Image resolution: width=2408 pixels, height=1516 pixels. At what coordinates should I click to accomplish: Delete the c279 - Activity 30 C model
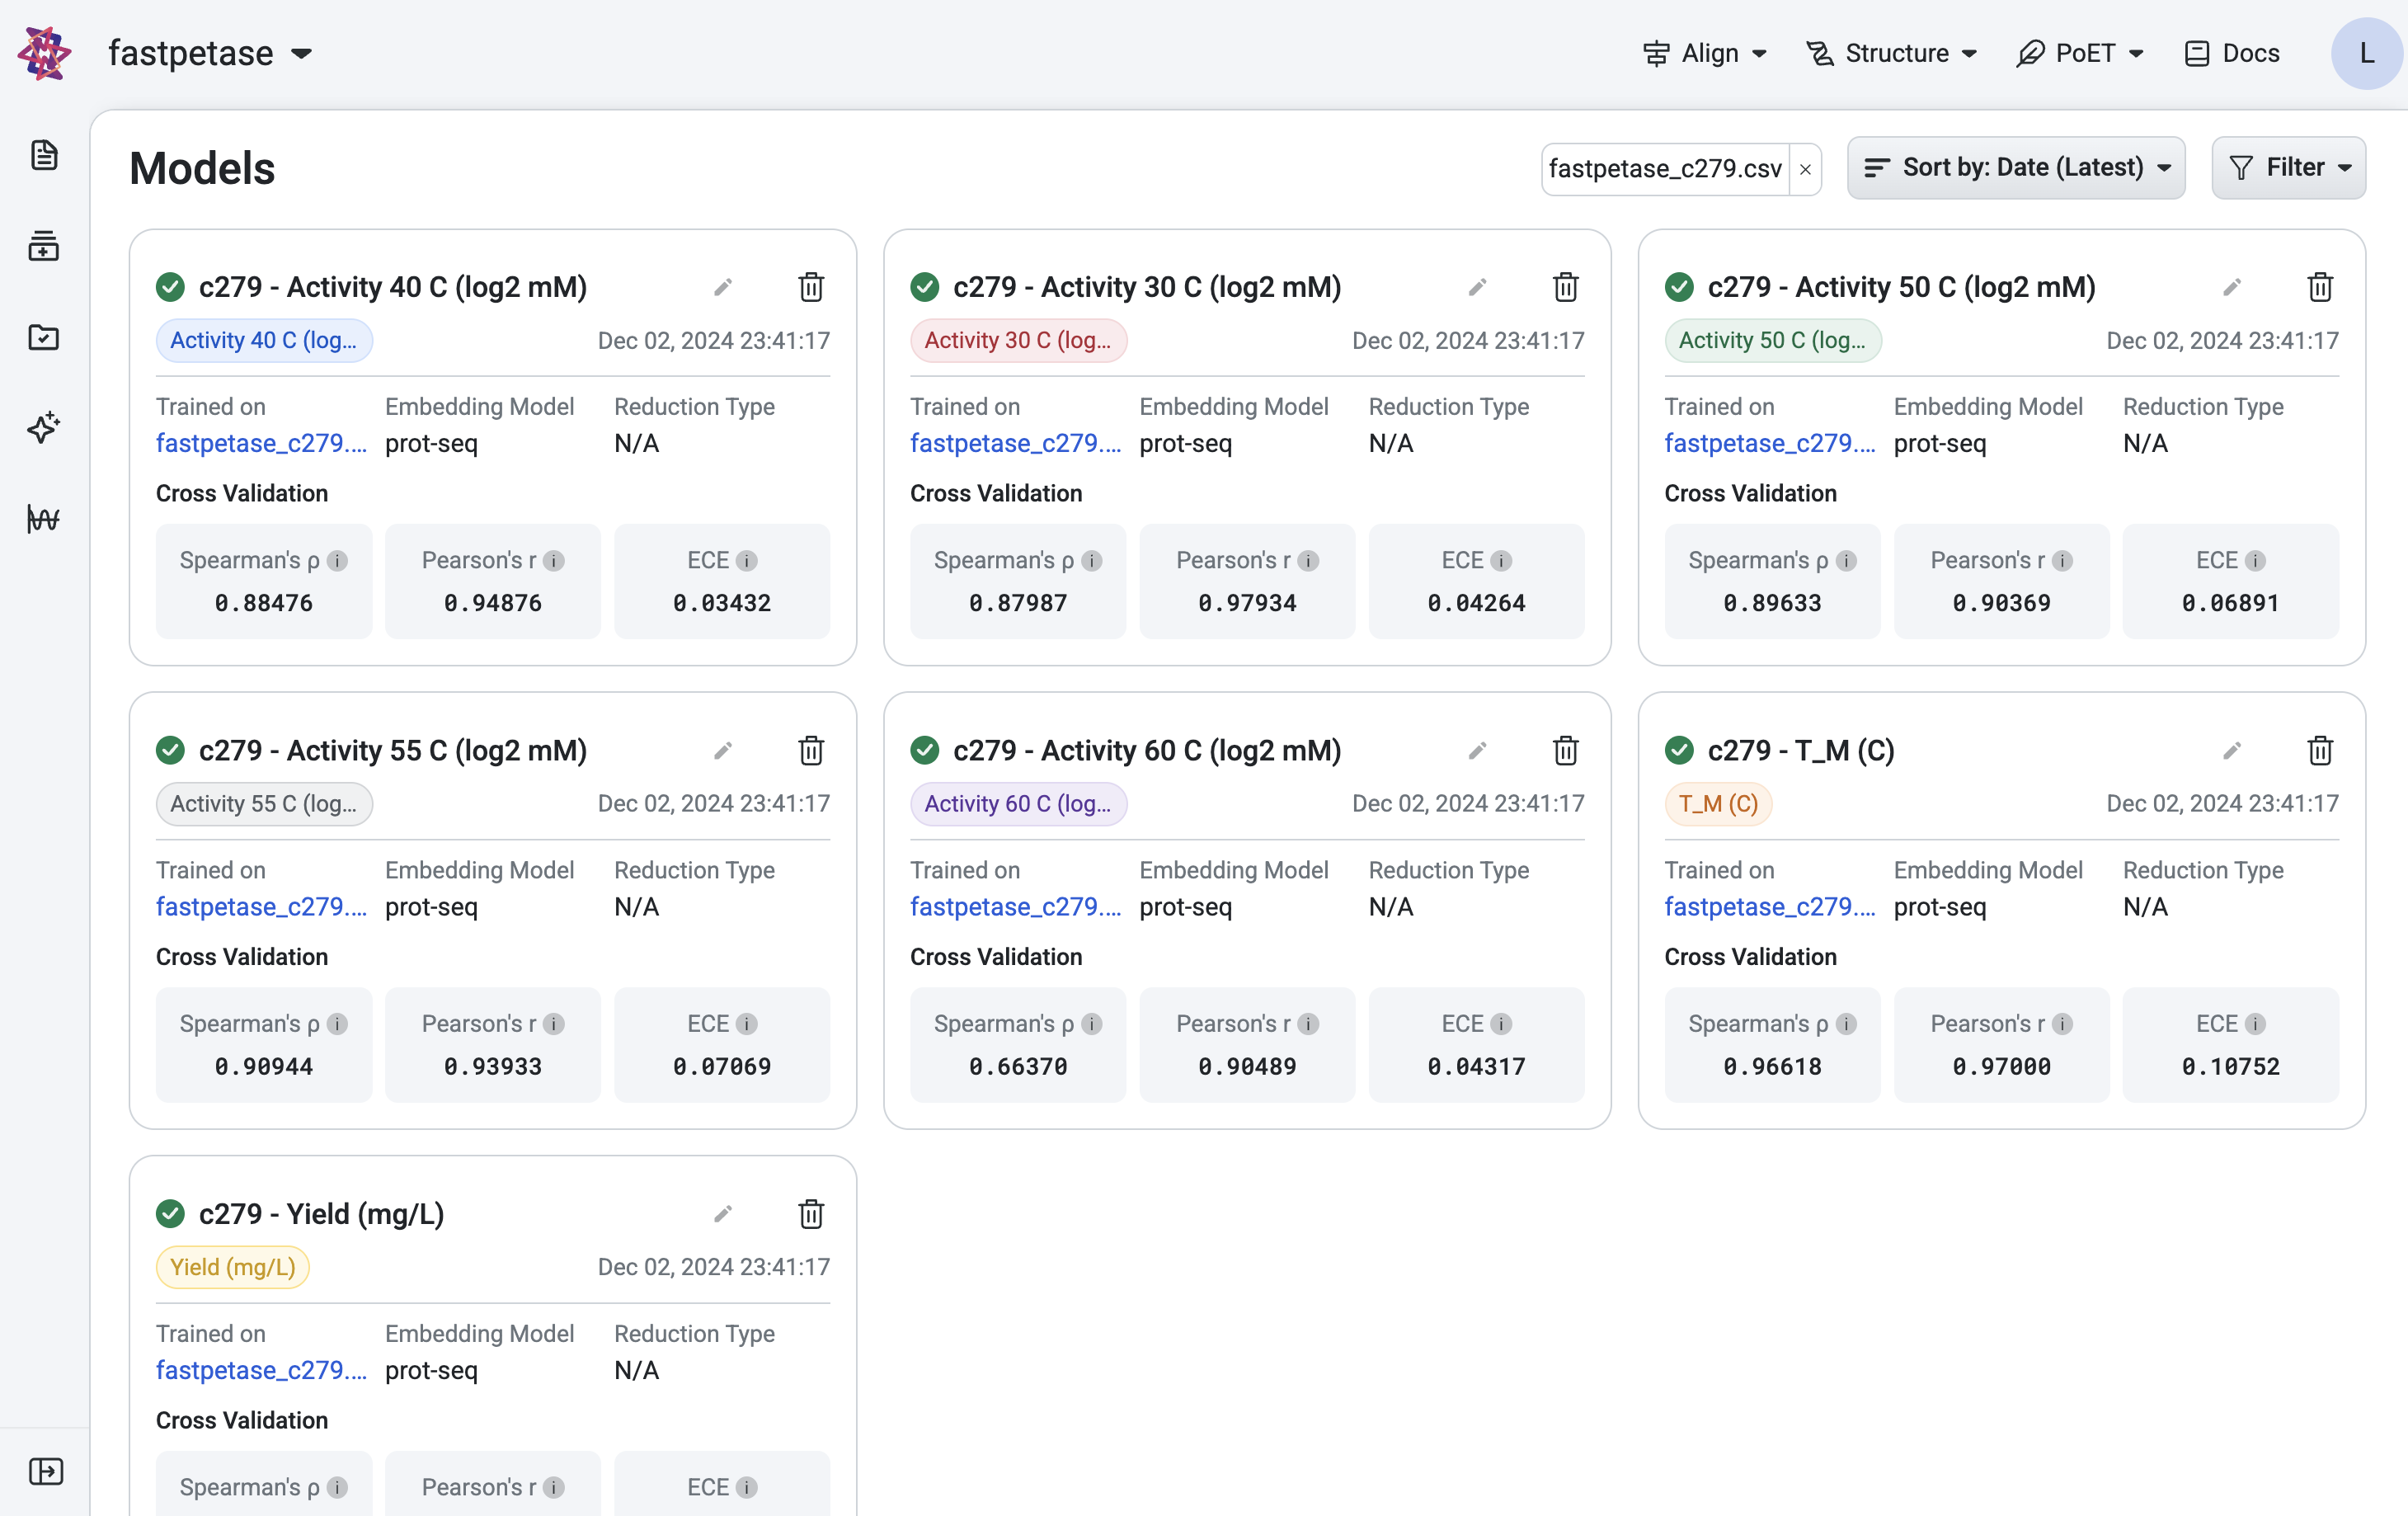tap(1566, 288)
